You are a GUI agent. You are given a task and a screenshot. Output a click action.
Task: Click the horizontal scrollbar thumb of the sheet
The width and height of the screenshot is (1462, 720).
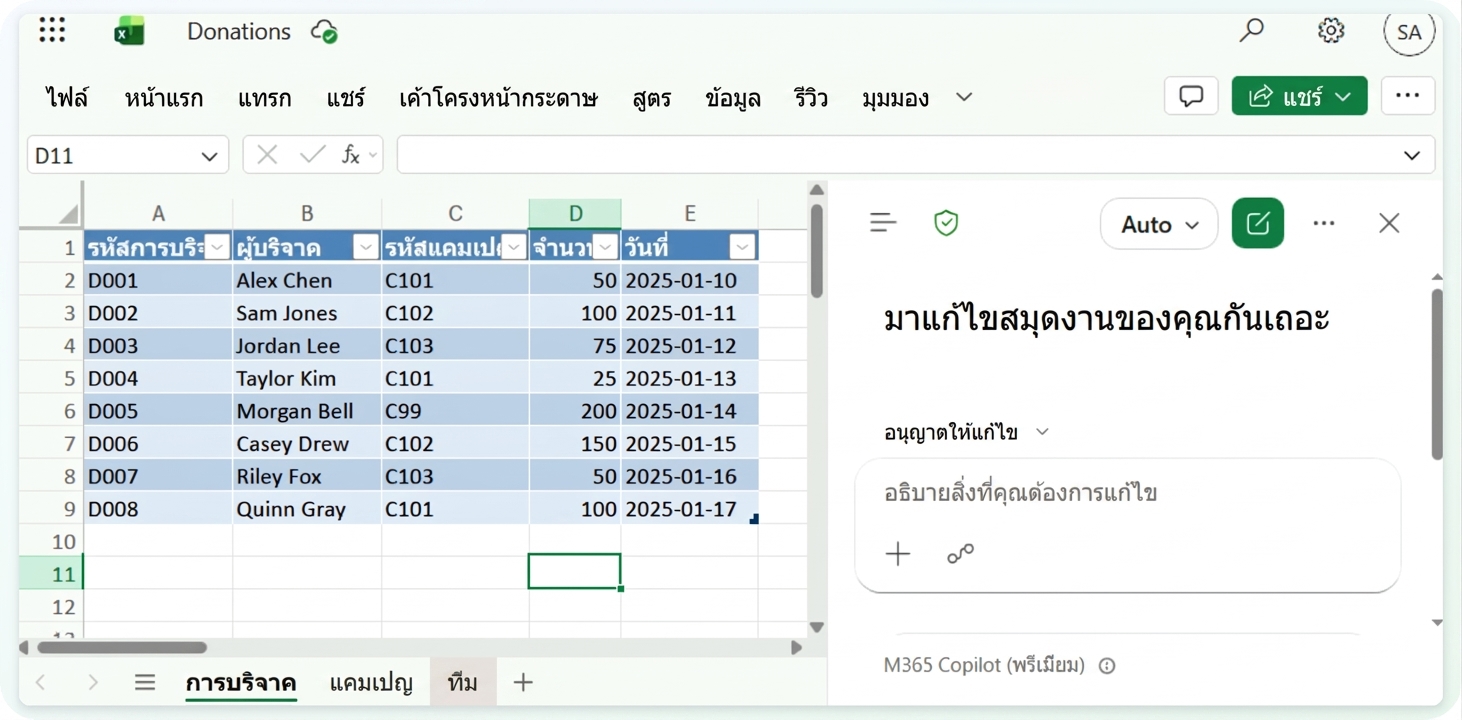point(122,647)
